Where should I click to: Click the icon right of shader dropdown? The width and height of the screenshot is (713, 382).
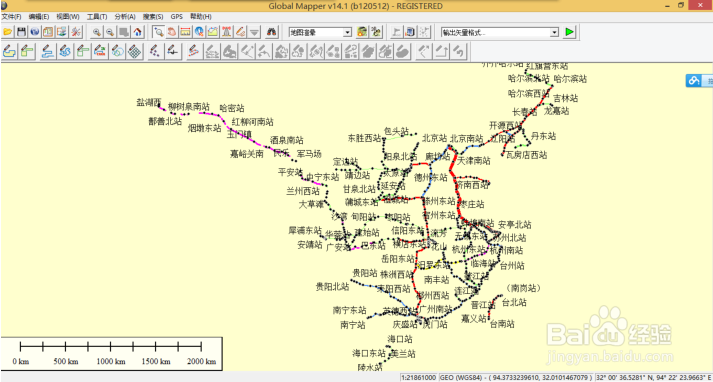[x=362, y=32]
